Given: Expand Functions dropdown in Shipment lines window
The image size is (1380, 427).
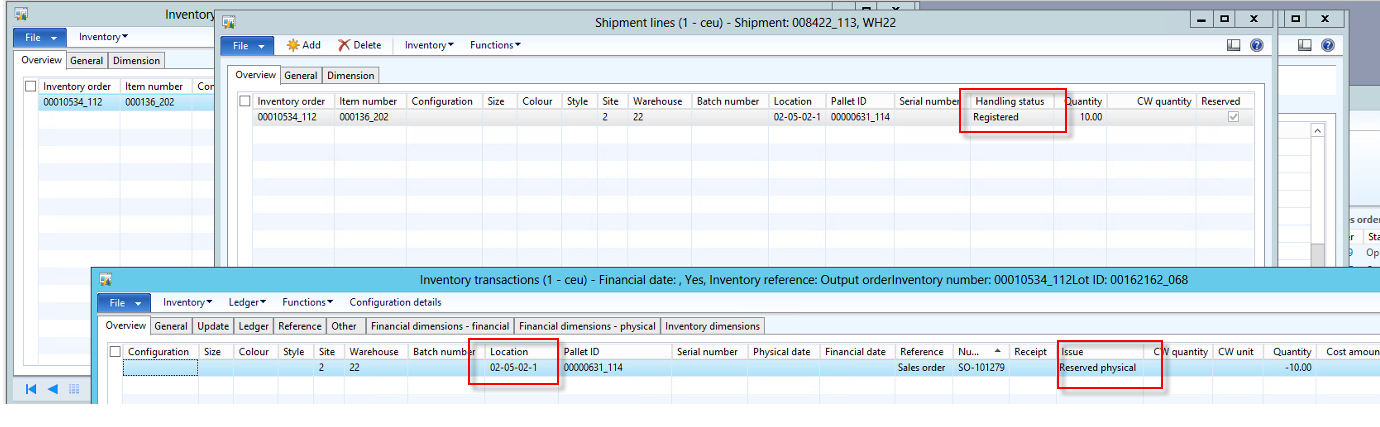Looking at the screenshot, I should (494, 45).
